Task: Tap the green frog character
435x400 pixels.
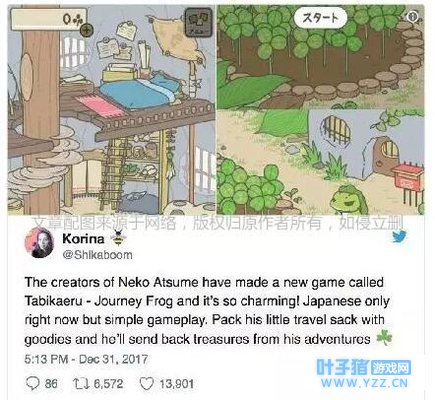Action: [347, 200]
